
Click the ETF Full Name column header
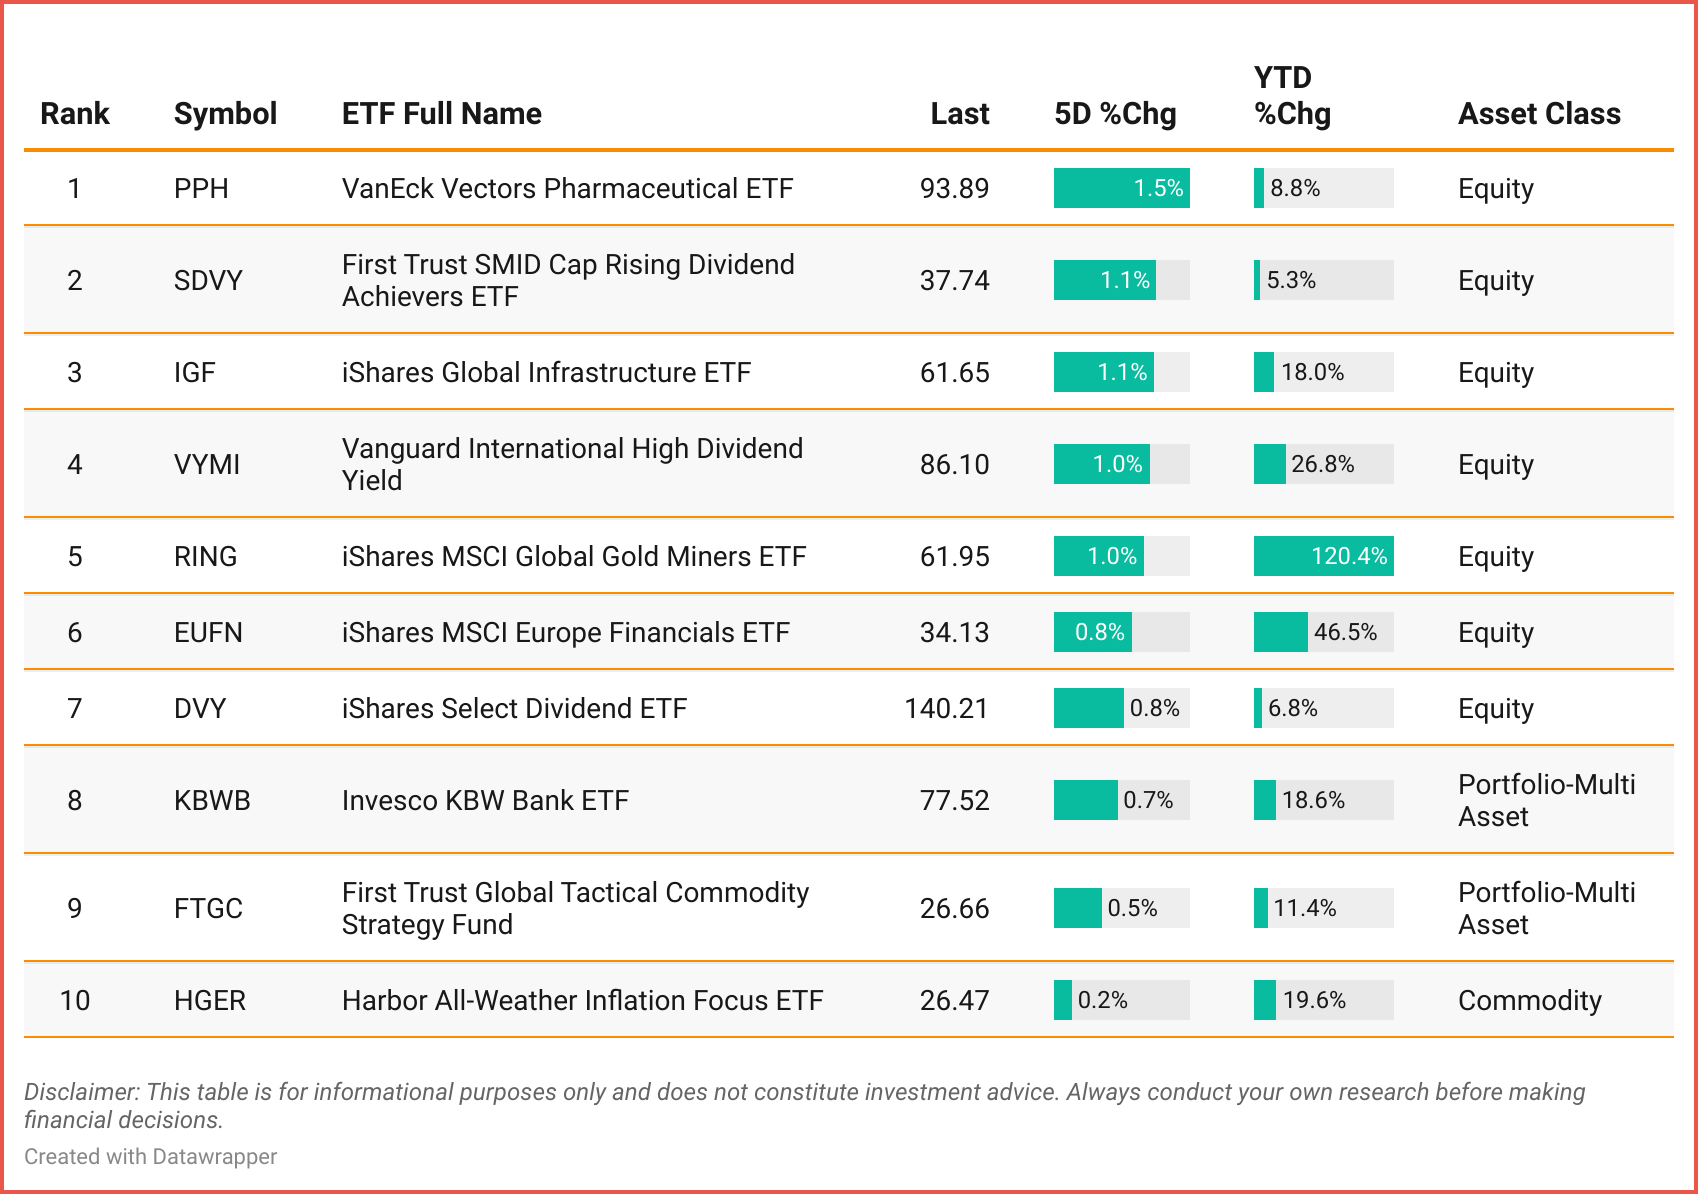tap(441, 114)
